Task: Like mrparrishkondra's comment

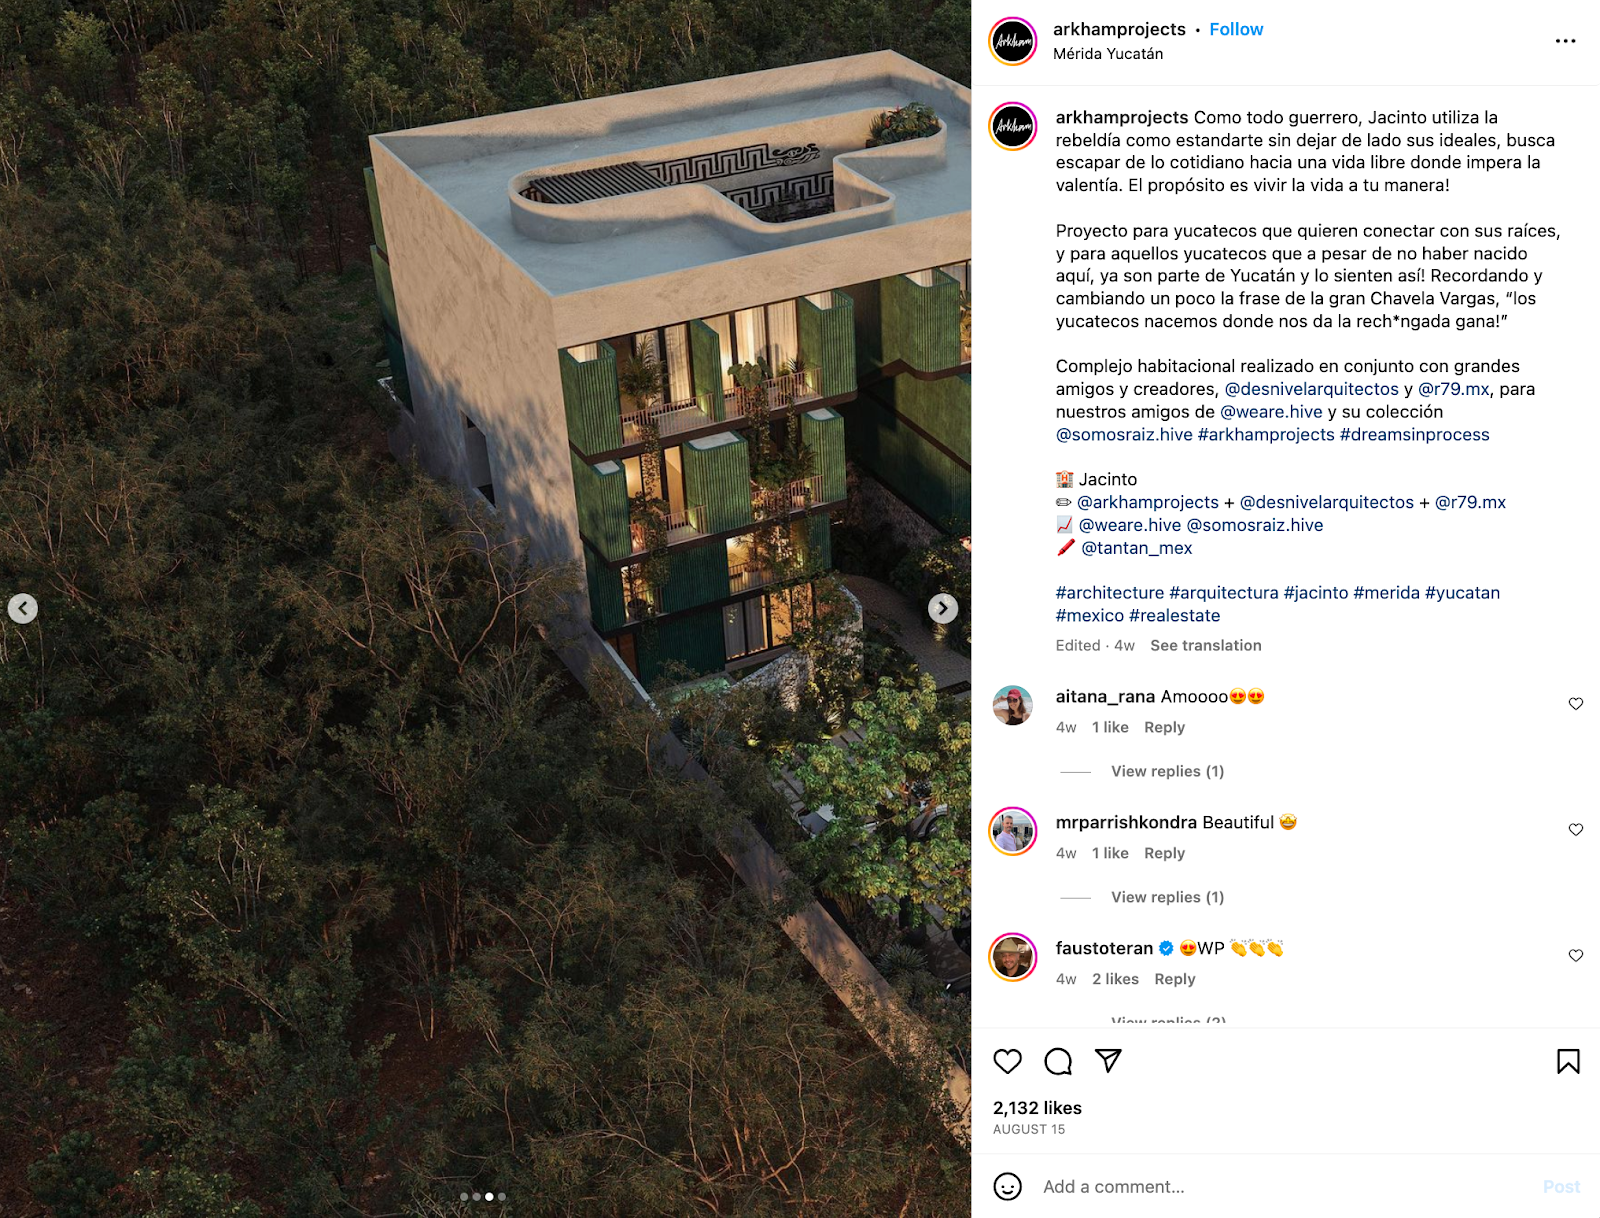Action: (x=1576, y=830)
